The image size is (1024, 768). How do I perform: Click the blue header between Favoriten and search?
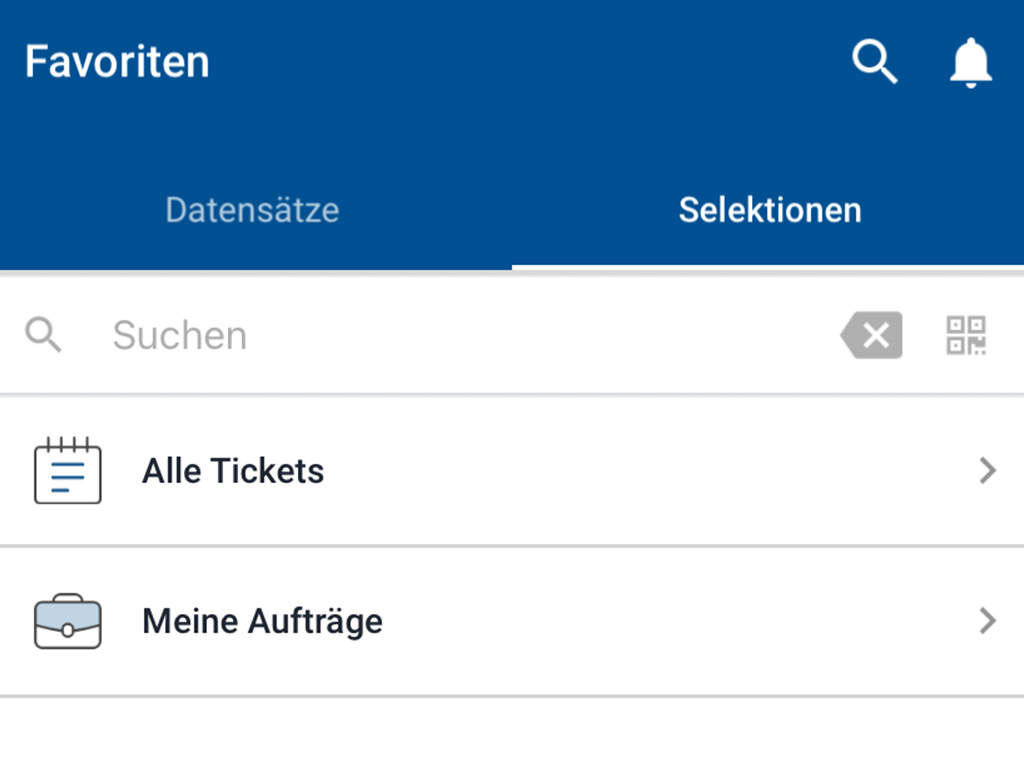[520, 62]
